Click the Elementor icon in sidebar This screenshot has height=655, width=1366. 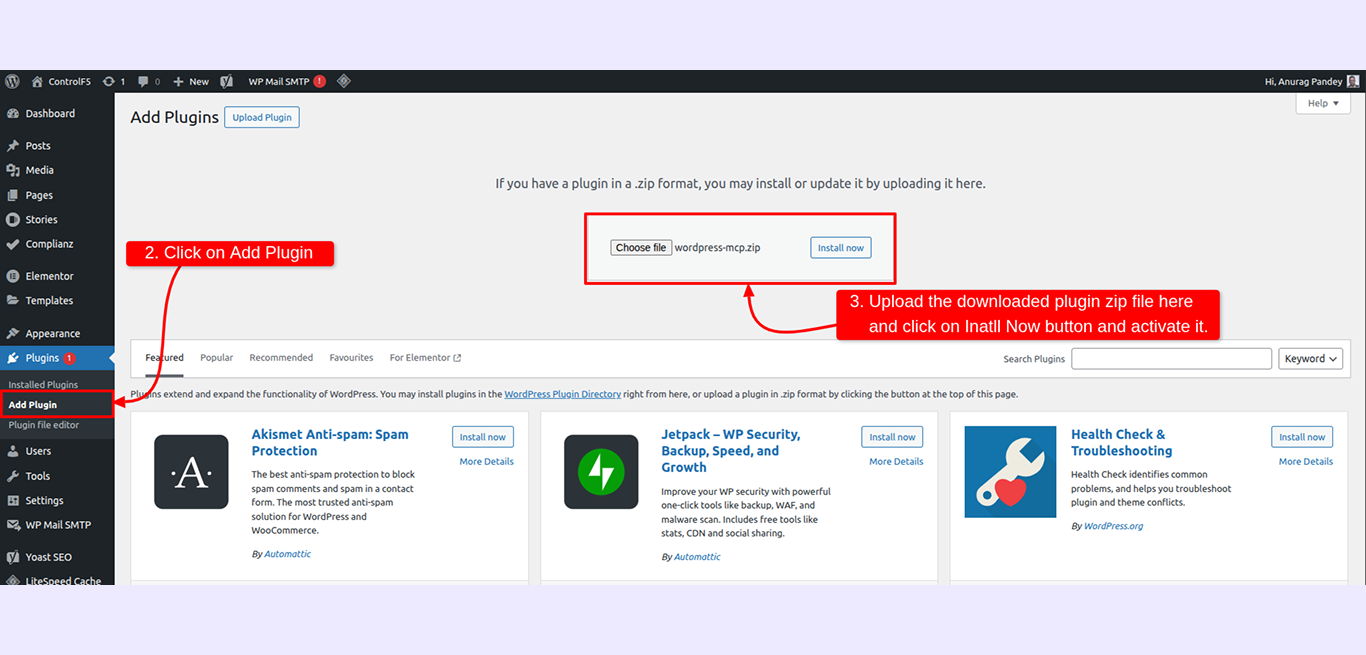(x=13, y=275)
